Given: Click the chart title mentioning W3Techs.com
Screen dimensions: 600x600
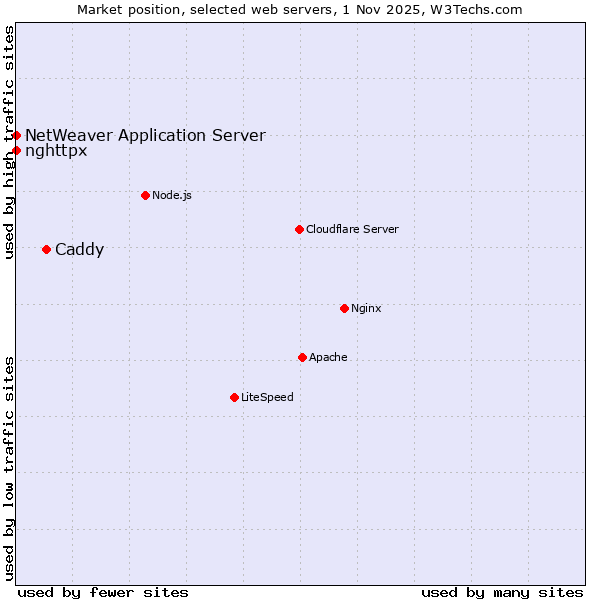Looking at the screenshot, I should tap(300, 9).
